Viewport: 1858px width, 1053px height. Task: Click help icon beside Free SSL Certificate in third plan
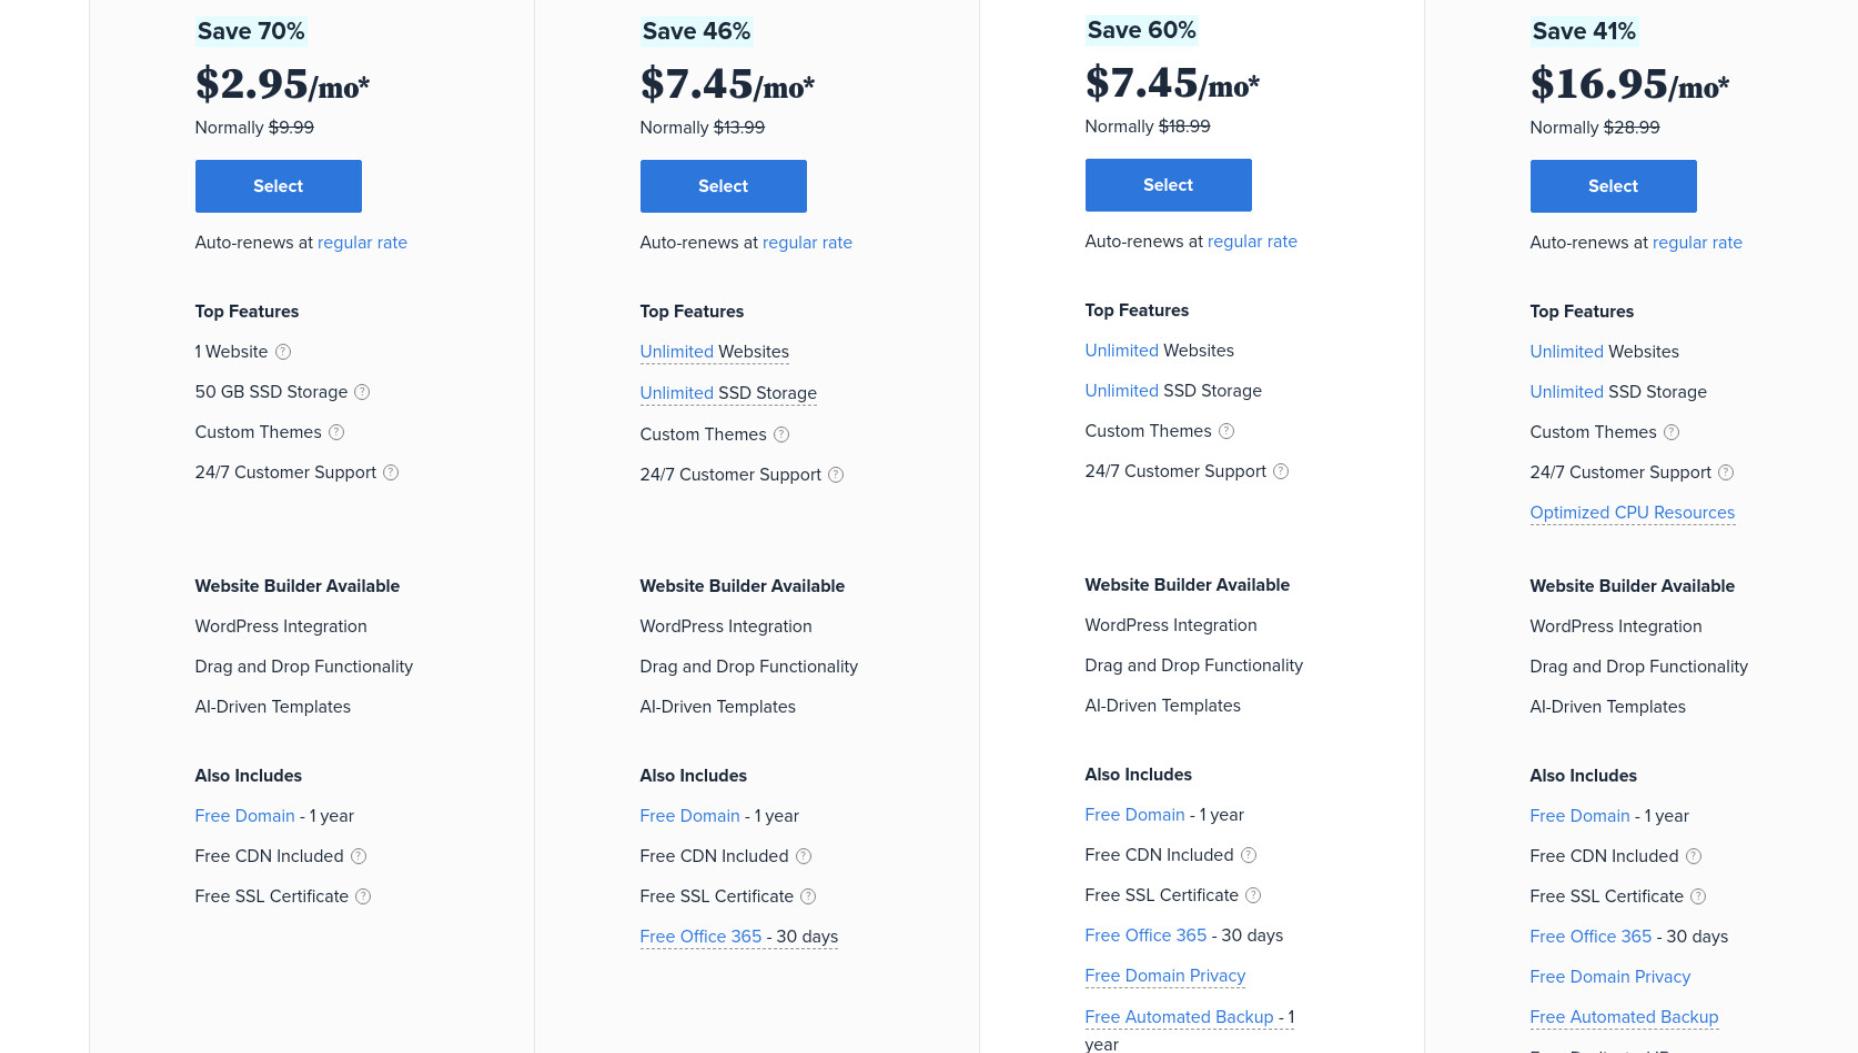point(1253,895)
